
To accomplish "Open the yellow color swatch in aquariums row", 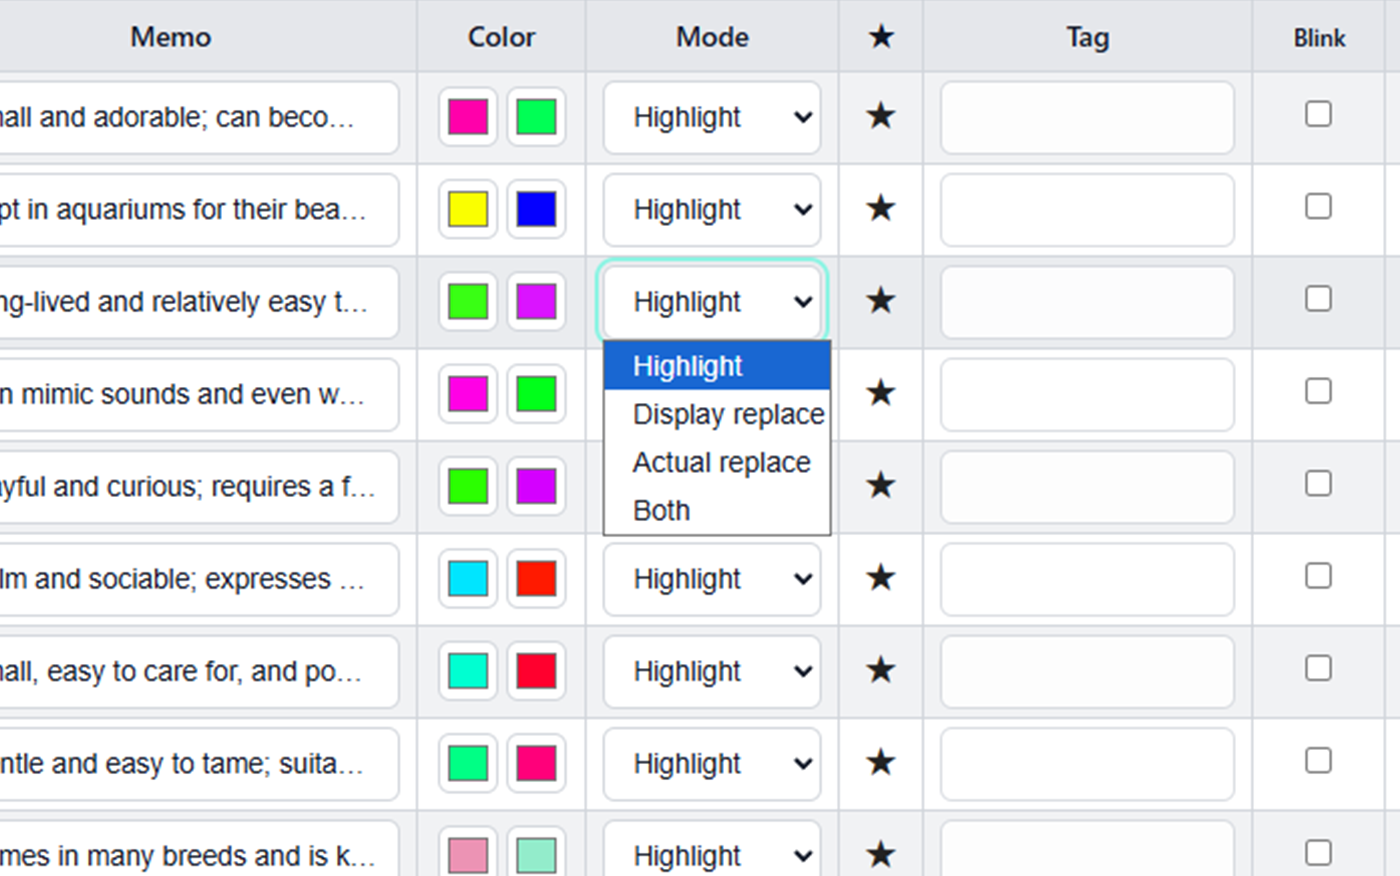I will click(468, 210).
